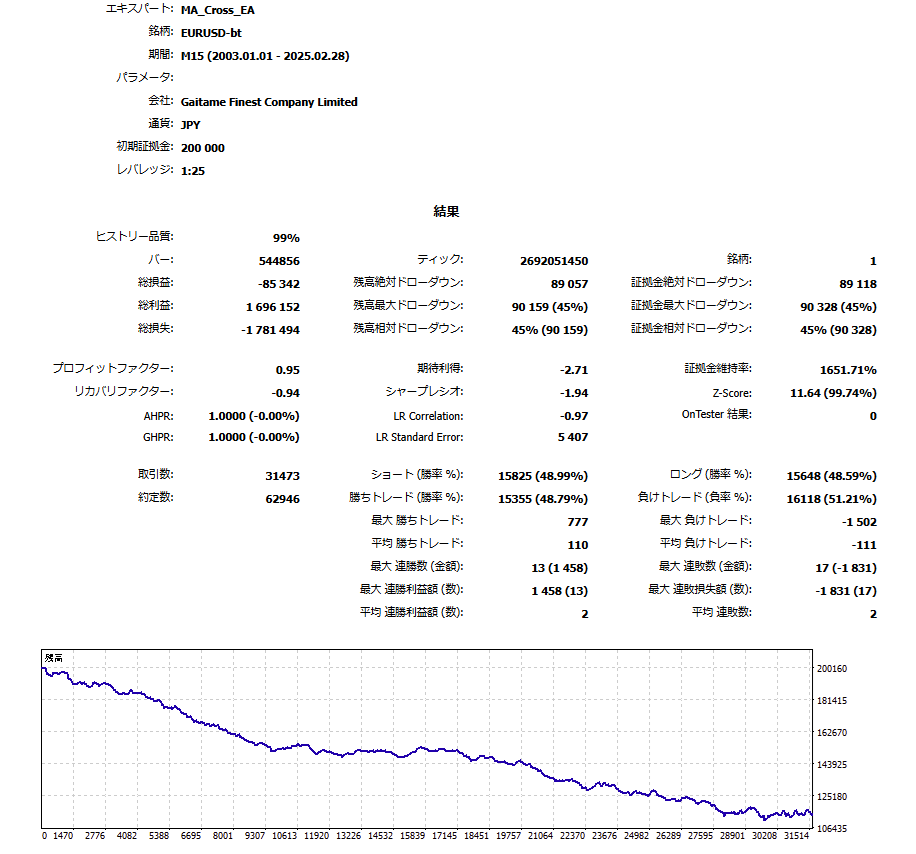Click total deals count 62946
The image size is (916, 854).
tap(282, 499)
